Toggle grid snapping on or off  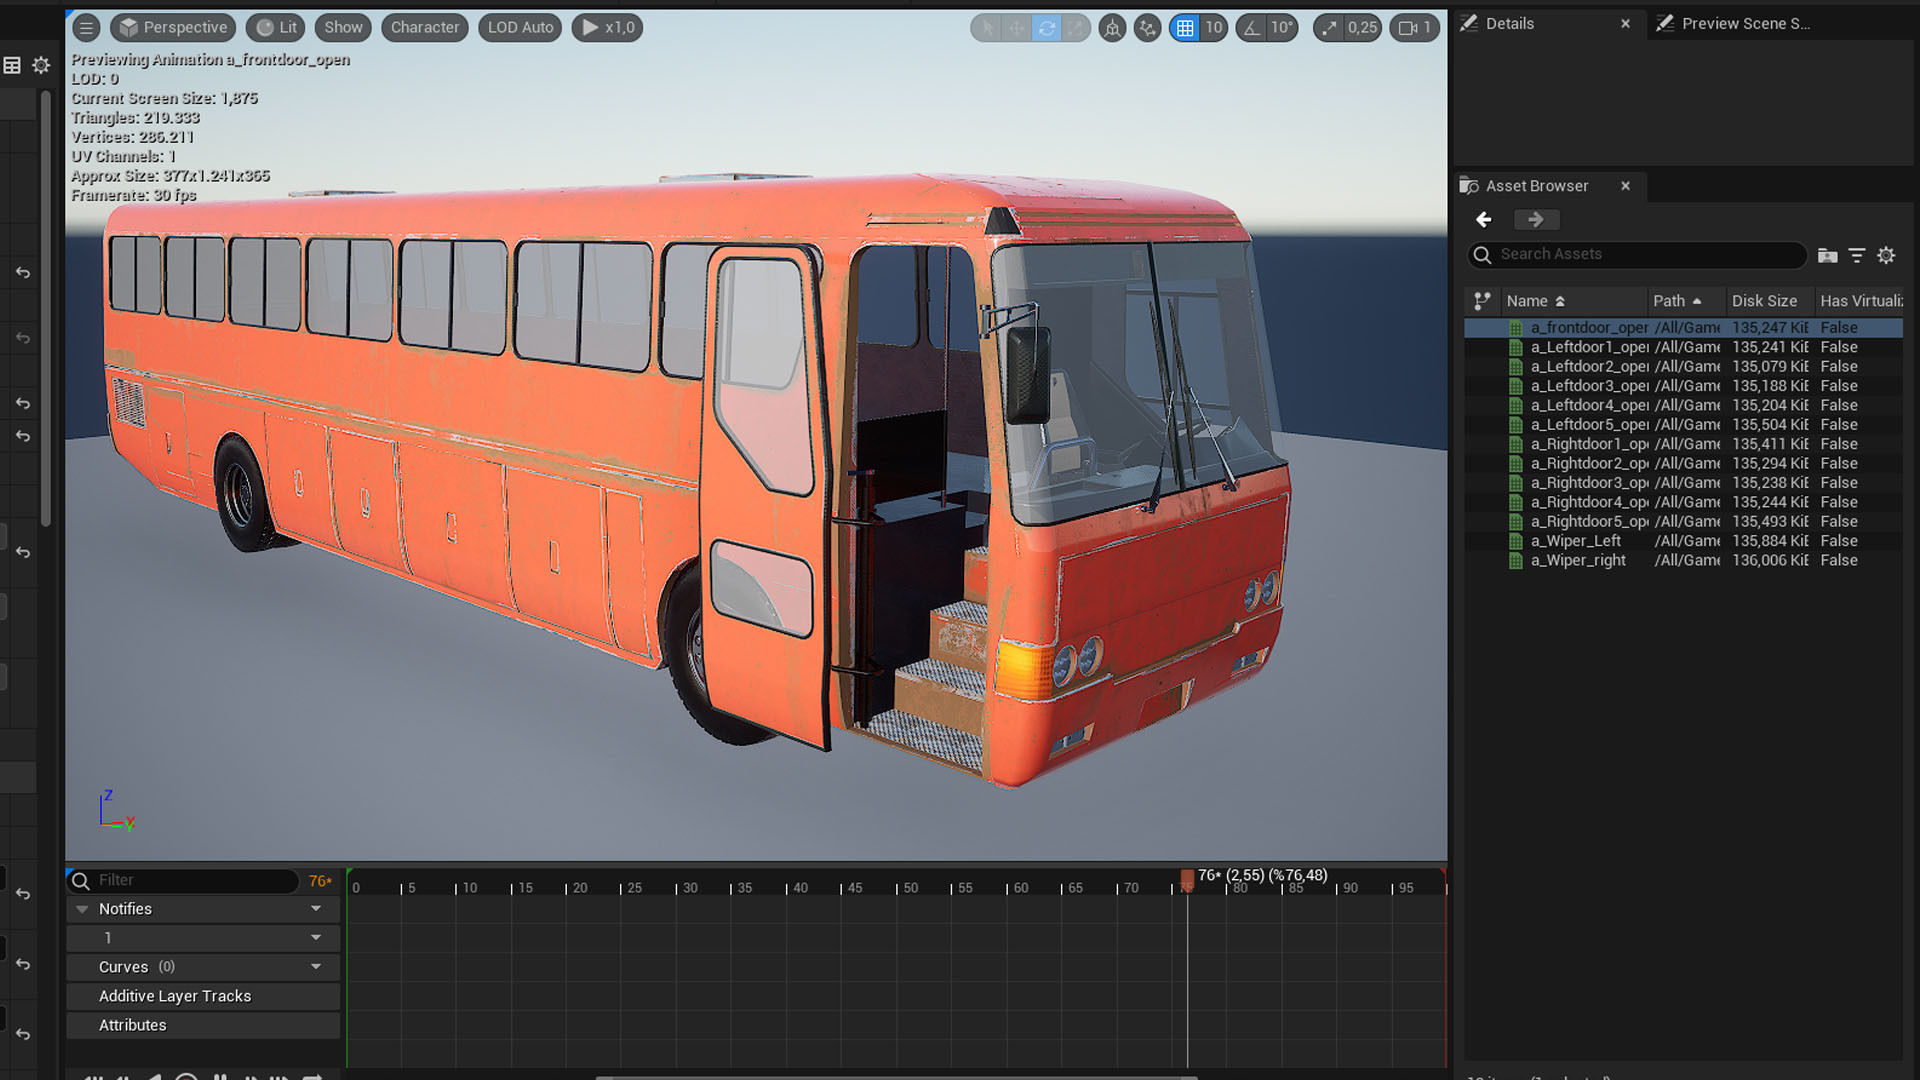(x=1185, y=28)
